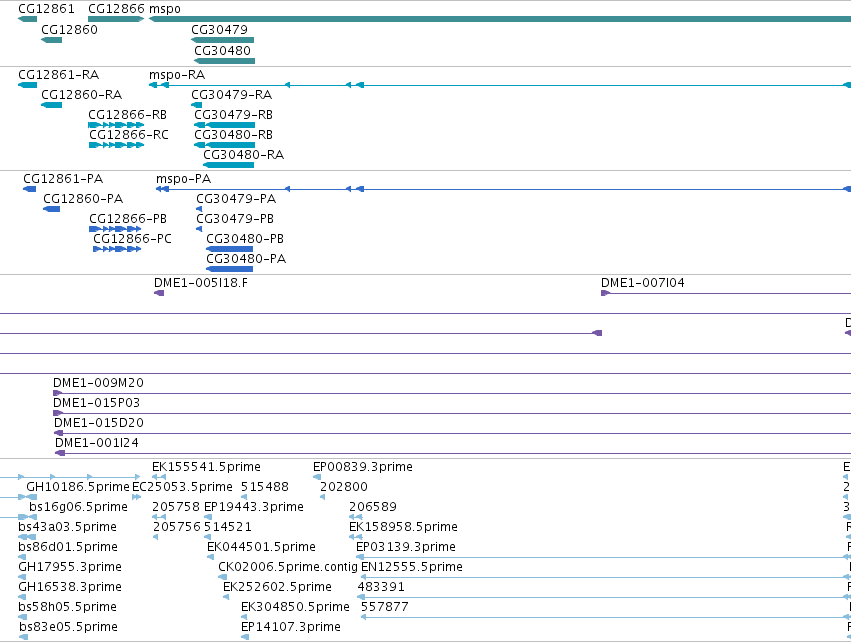The image size is (851, 642).
Task: Click the 515488 feature label
Action: pos(265,487)
